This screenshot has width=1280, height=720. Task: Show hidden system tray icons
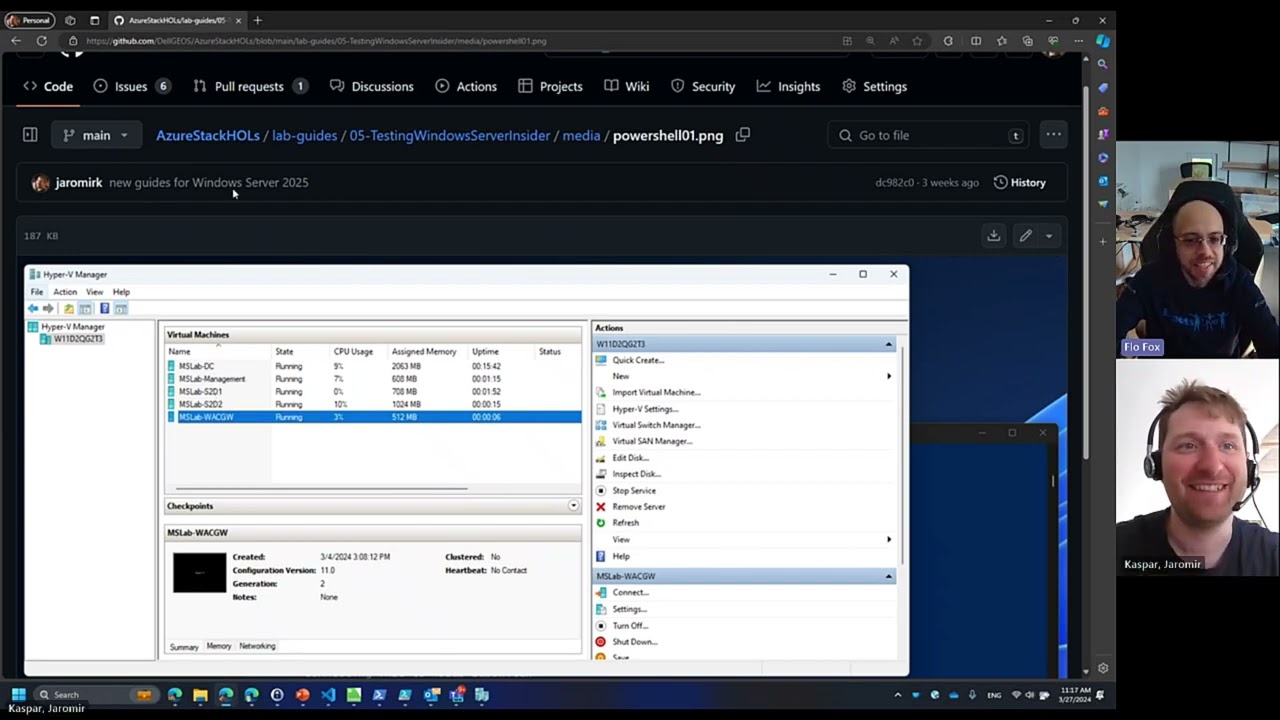click(x=898, y=695)
